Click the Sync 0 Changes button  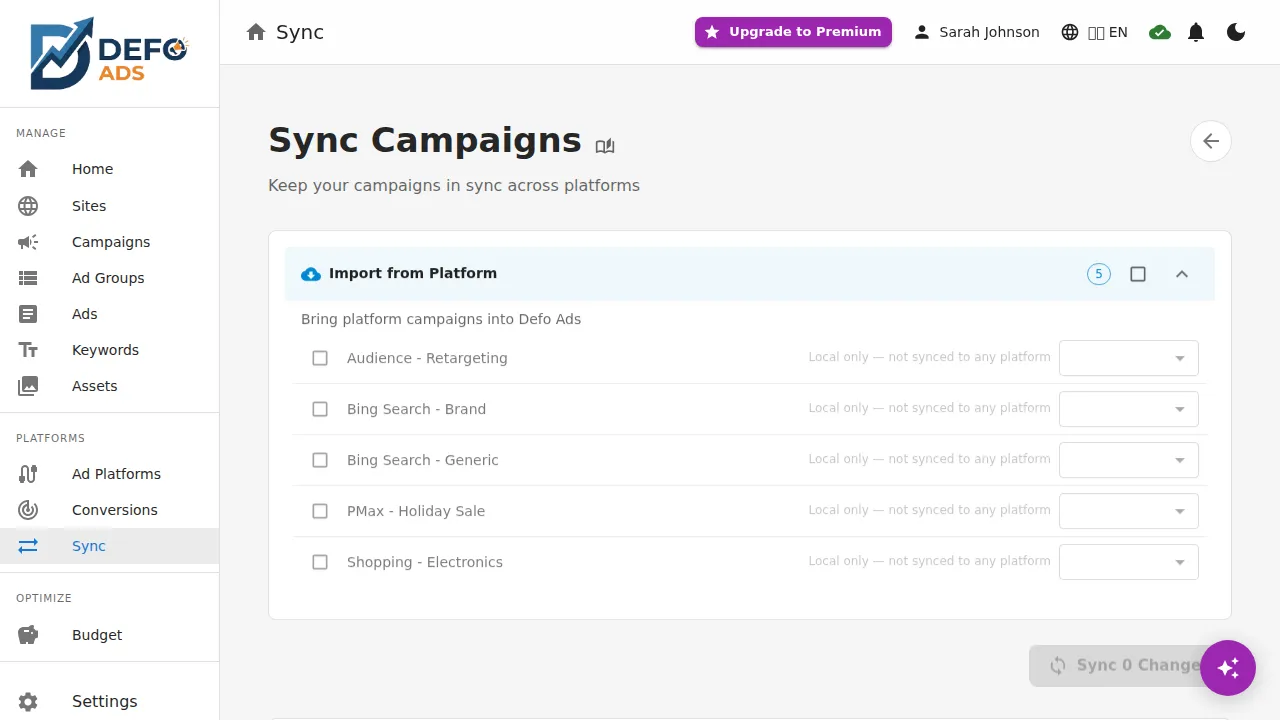click(x=1130, y=665)
